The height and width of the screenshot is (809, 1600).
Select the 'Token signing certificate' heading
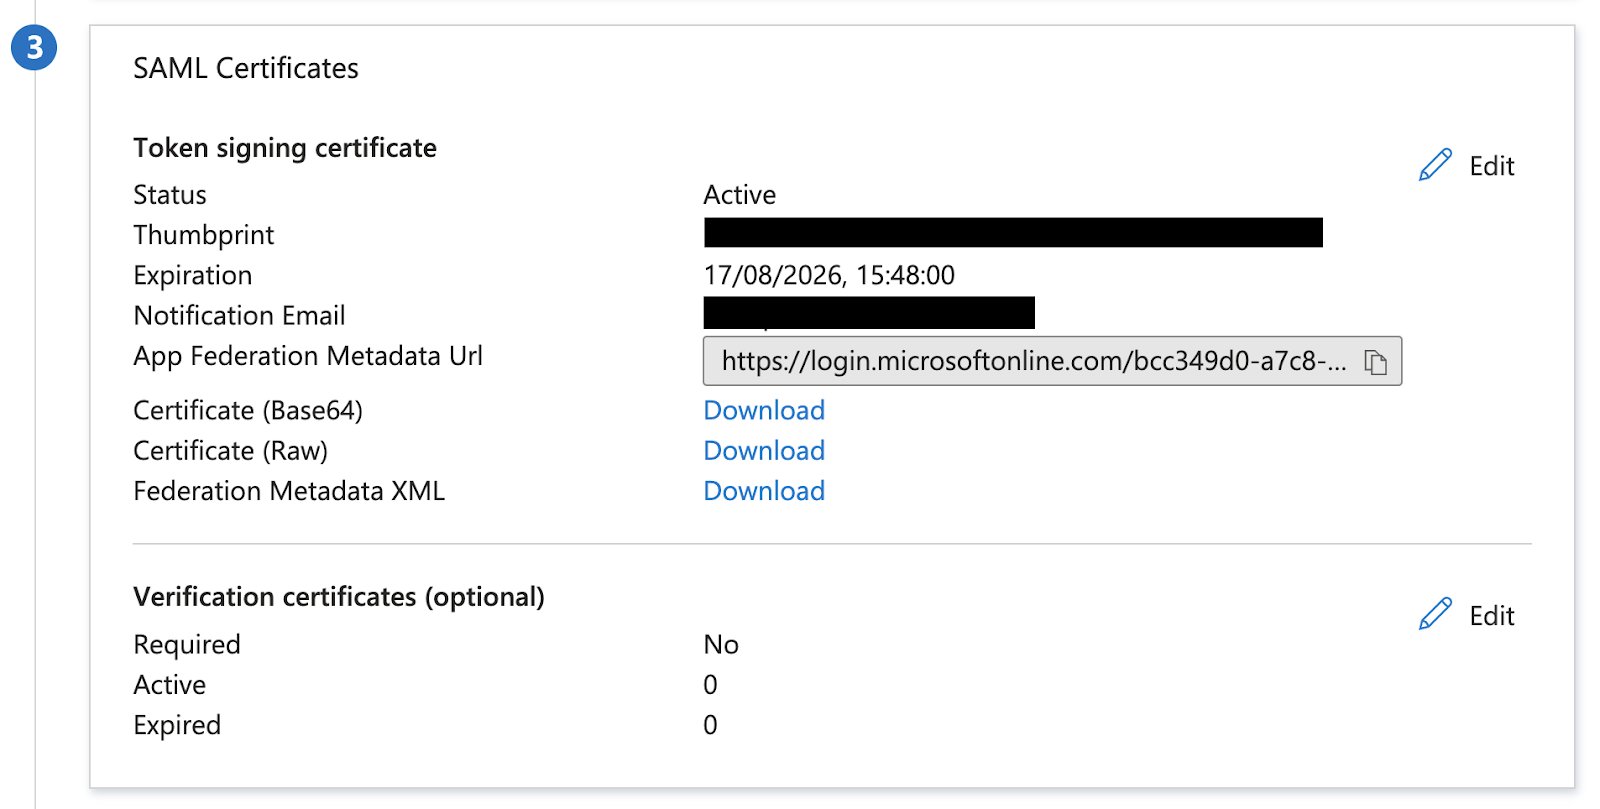285,148
